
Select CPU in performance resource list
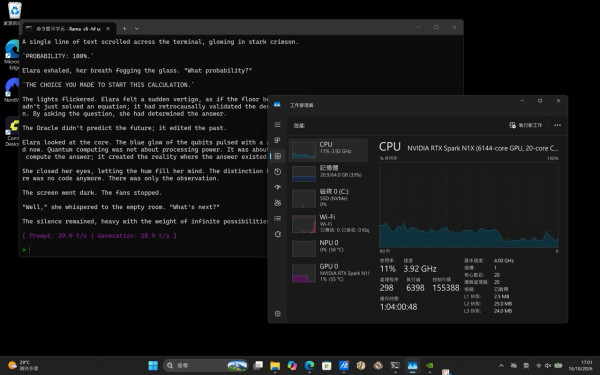328,150
